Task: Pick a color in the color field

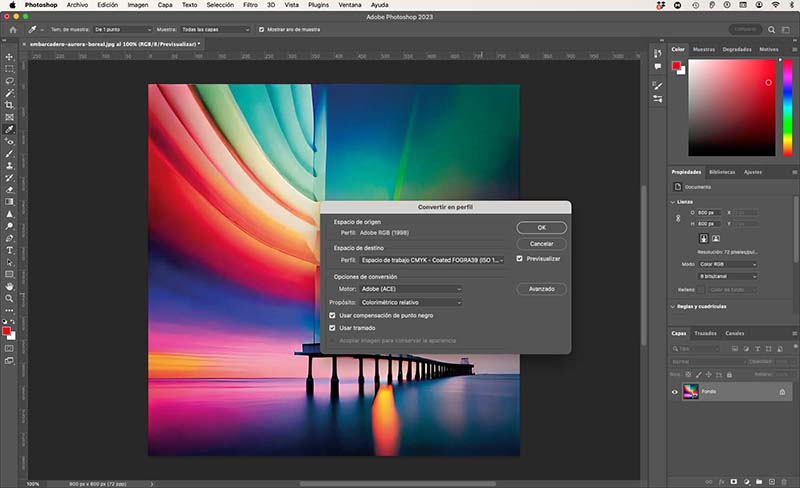Action: pyautogui.click(x=732, y=107)
